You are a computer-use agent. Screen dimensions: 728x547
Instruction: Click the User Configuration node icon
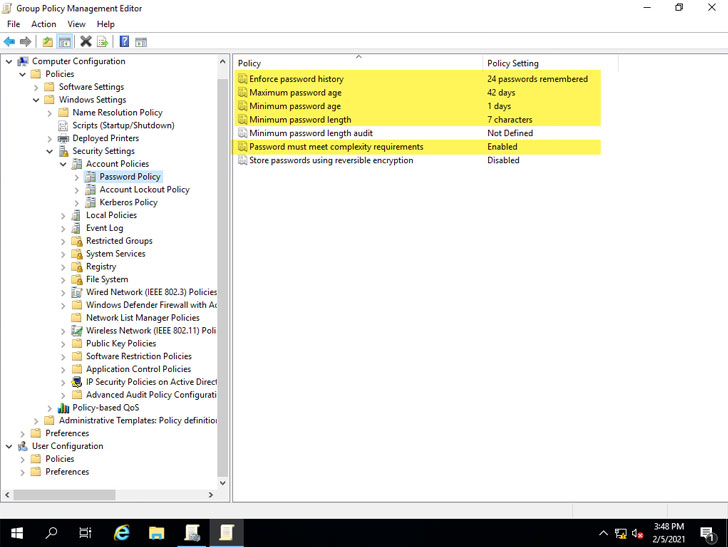pyautogui.click(x=23, y=446)
